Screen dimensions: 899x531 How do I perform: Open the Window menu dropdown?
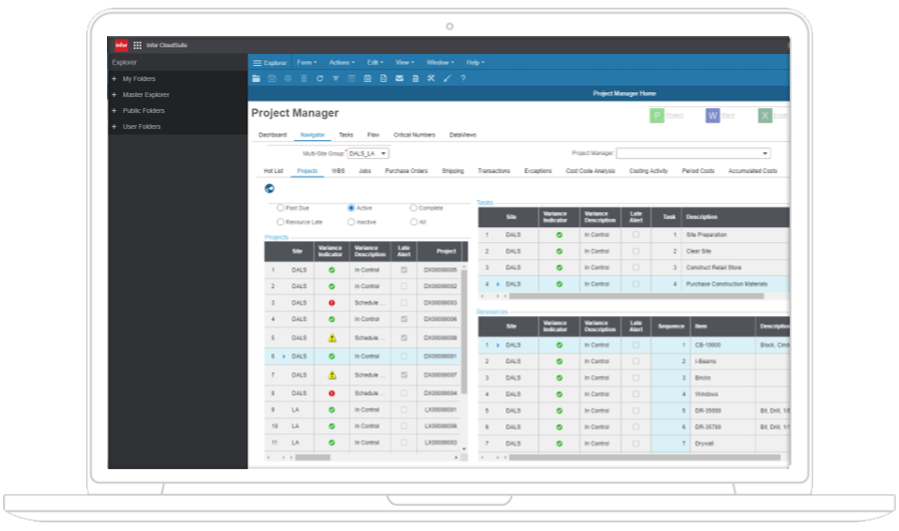(x=440, y=63)
